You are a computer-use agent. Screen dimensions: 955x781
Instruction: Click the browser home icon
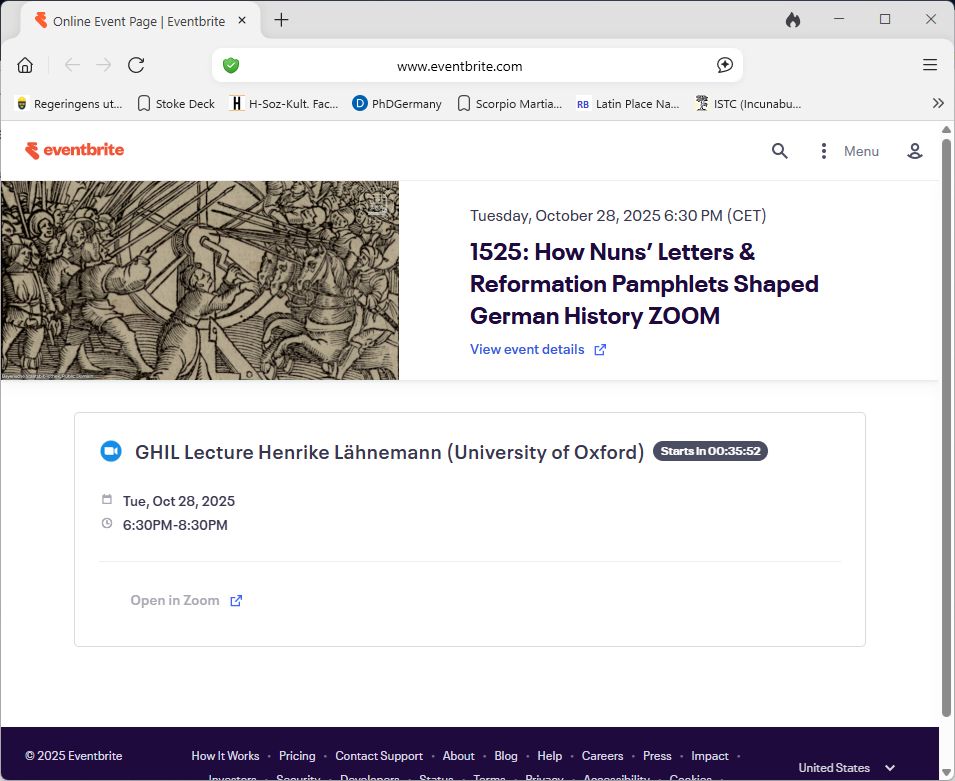(x=25, y=64)
